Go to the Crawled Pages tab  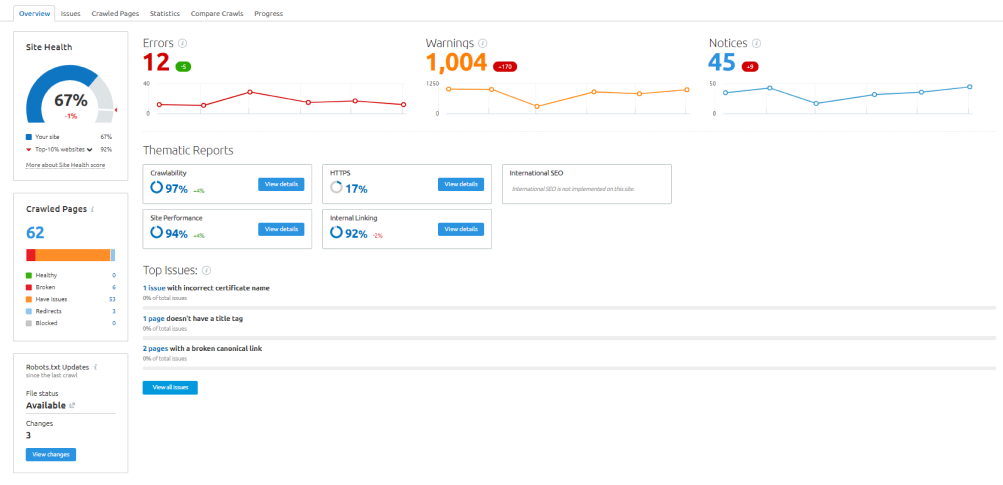pos(115,14)
